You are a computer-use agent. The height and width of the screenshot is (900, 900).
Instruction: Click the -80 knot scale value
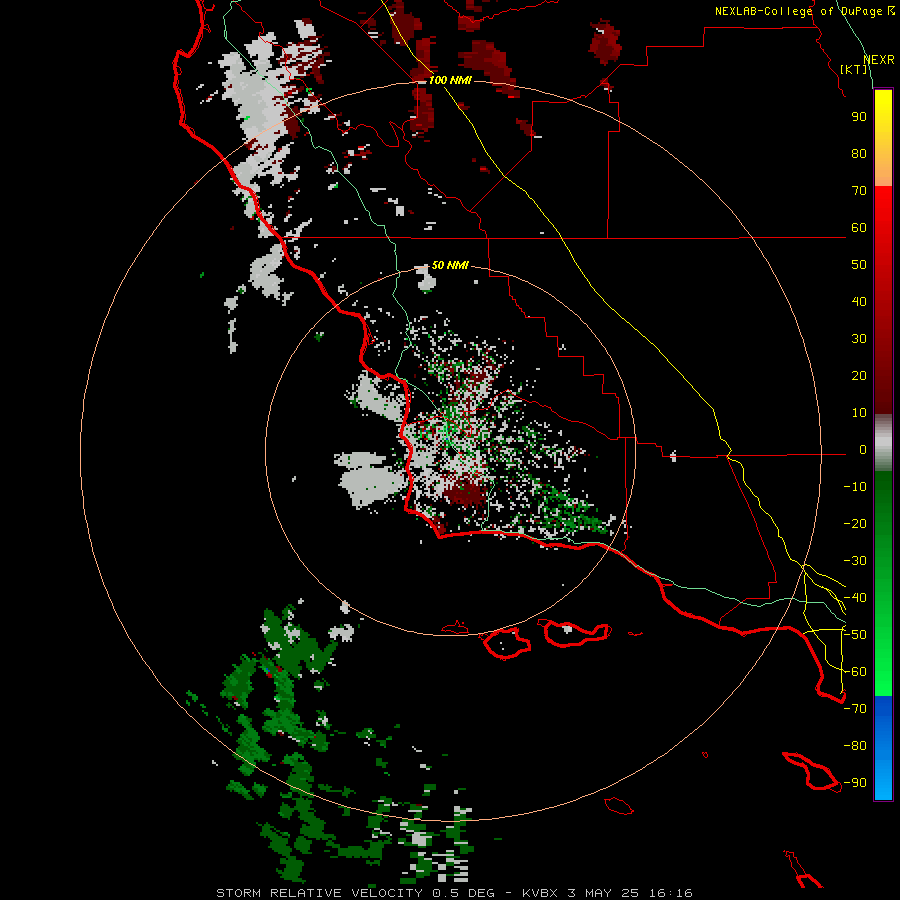click(x=855, y=746)
